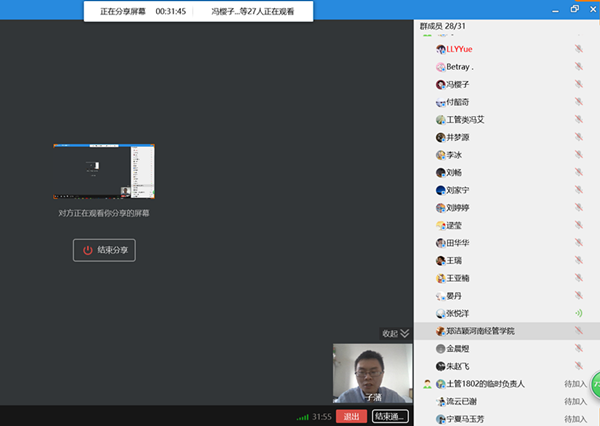Click 田华华's avatar icon
Screen dimensions: 600x426
click(440, 243)
